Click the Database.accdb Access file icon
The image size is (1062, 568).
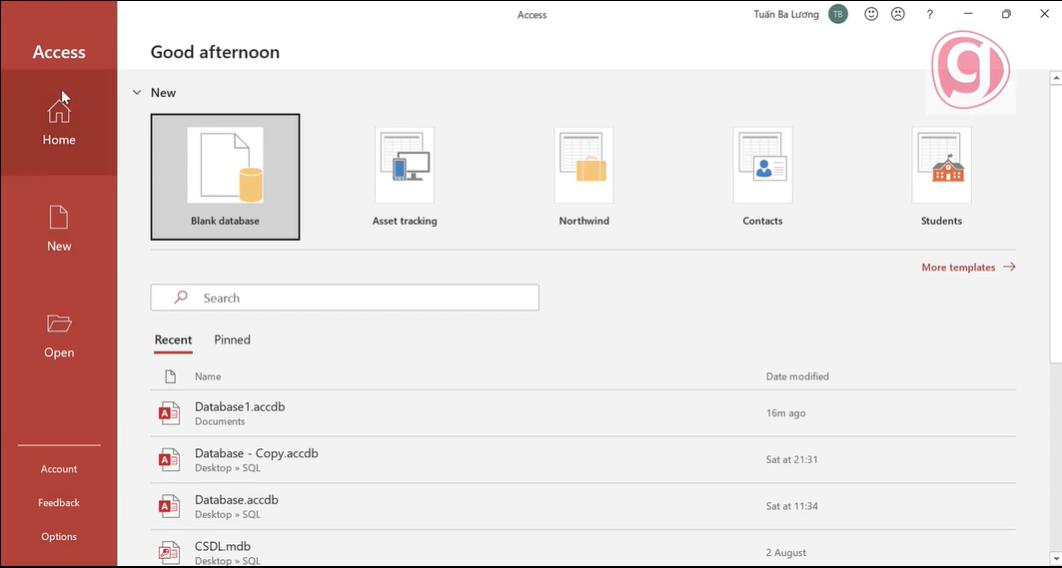point(169,506)
